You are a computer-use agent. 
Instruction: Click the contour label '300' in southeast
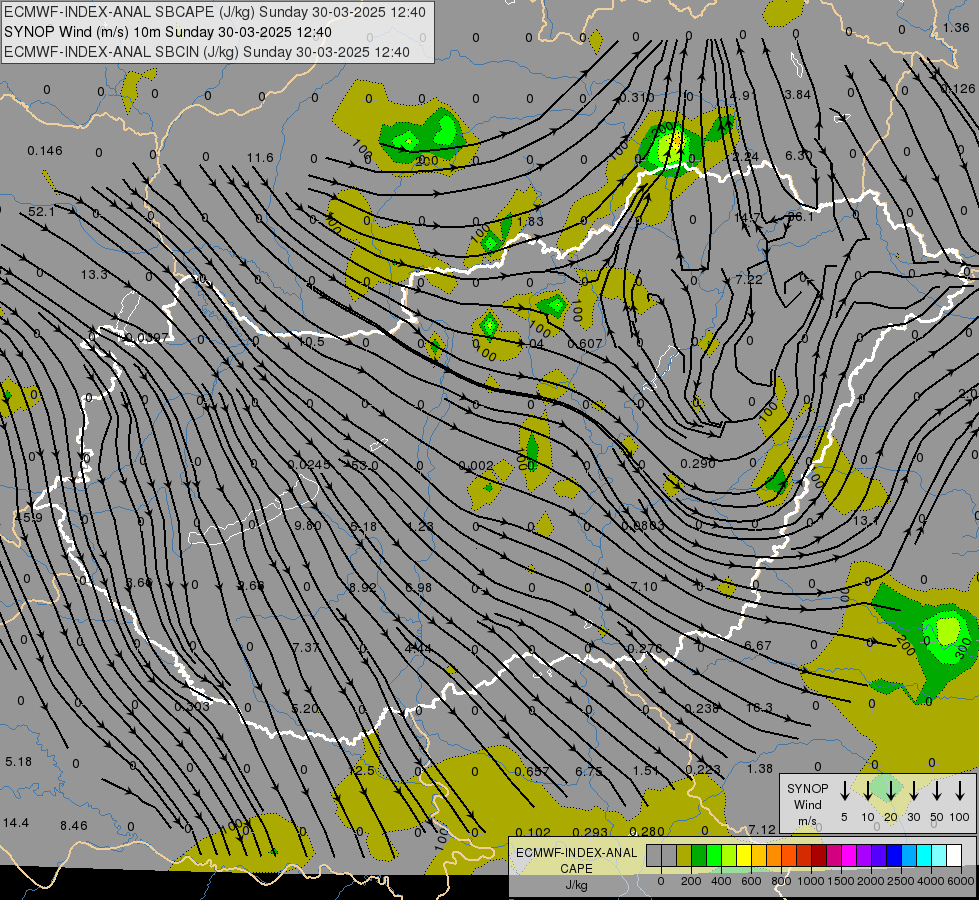[x=963, y=646]
